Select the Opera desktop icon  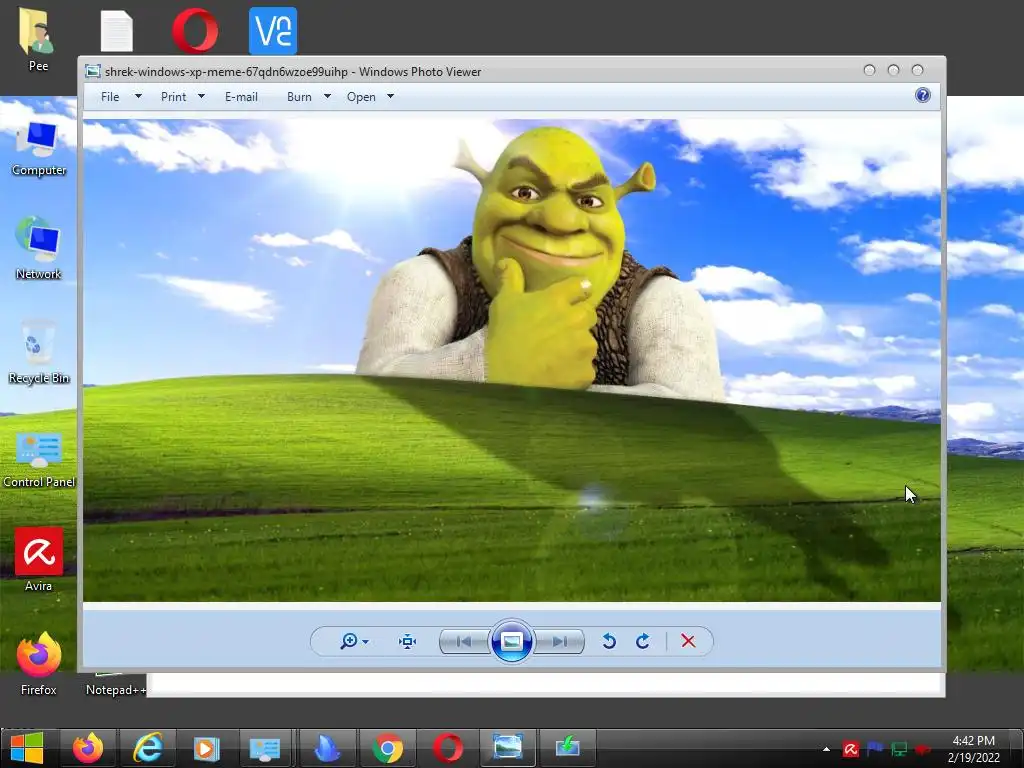point(195,30)
